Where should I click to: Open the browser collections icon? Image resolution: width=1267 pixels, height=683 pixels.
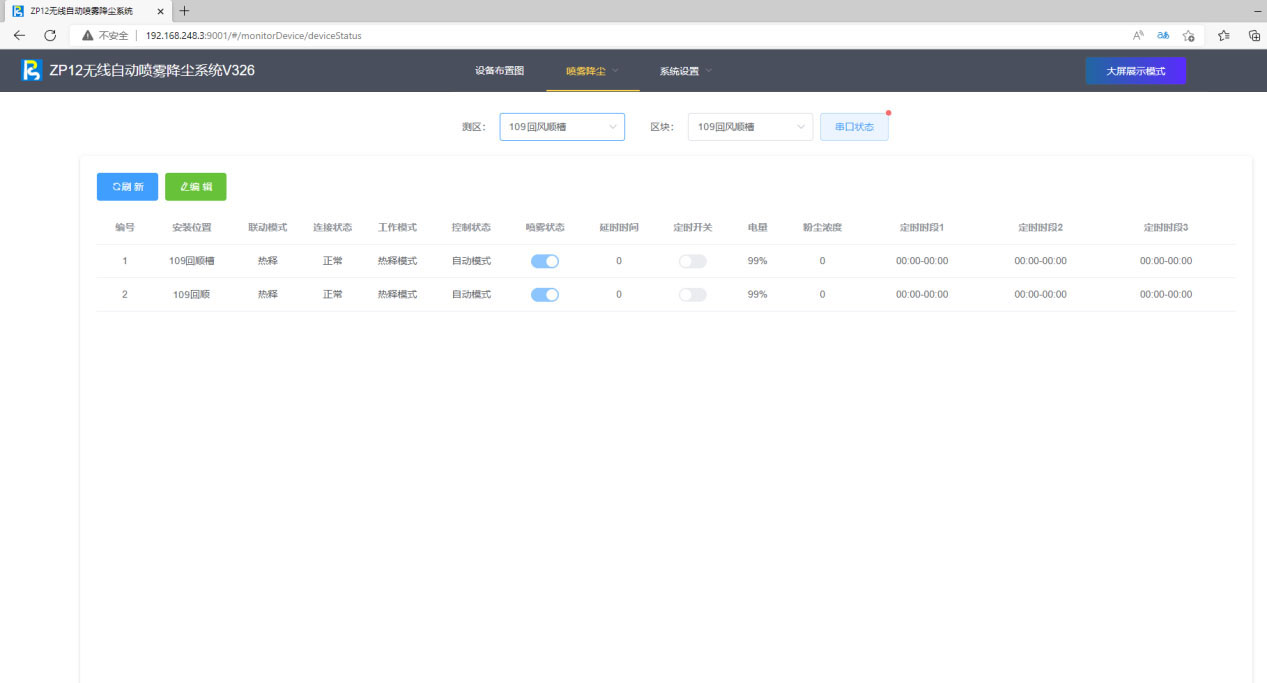(1254, 35)
